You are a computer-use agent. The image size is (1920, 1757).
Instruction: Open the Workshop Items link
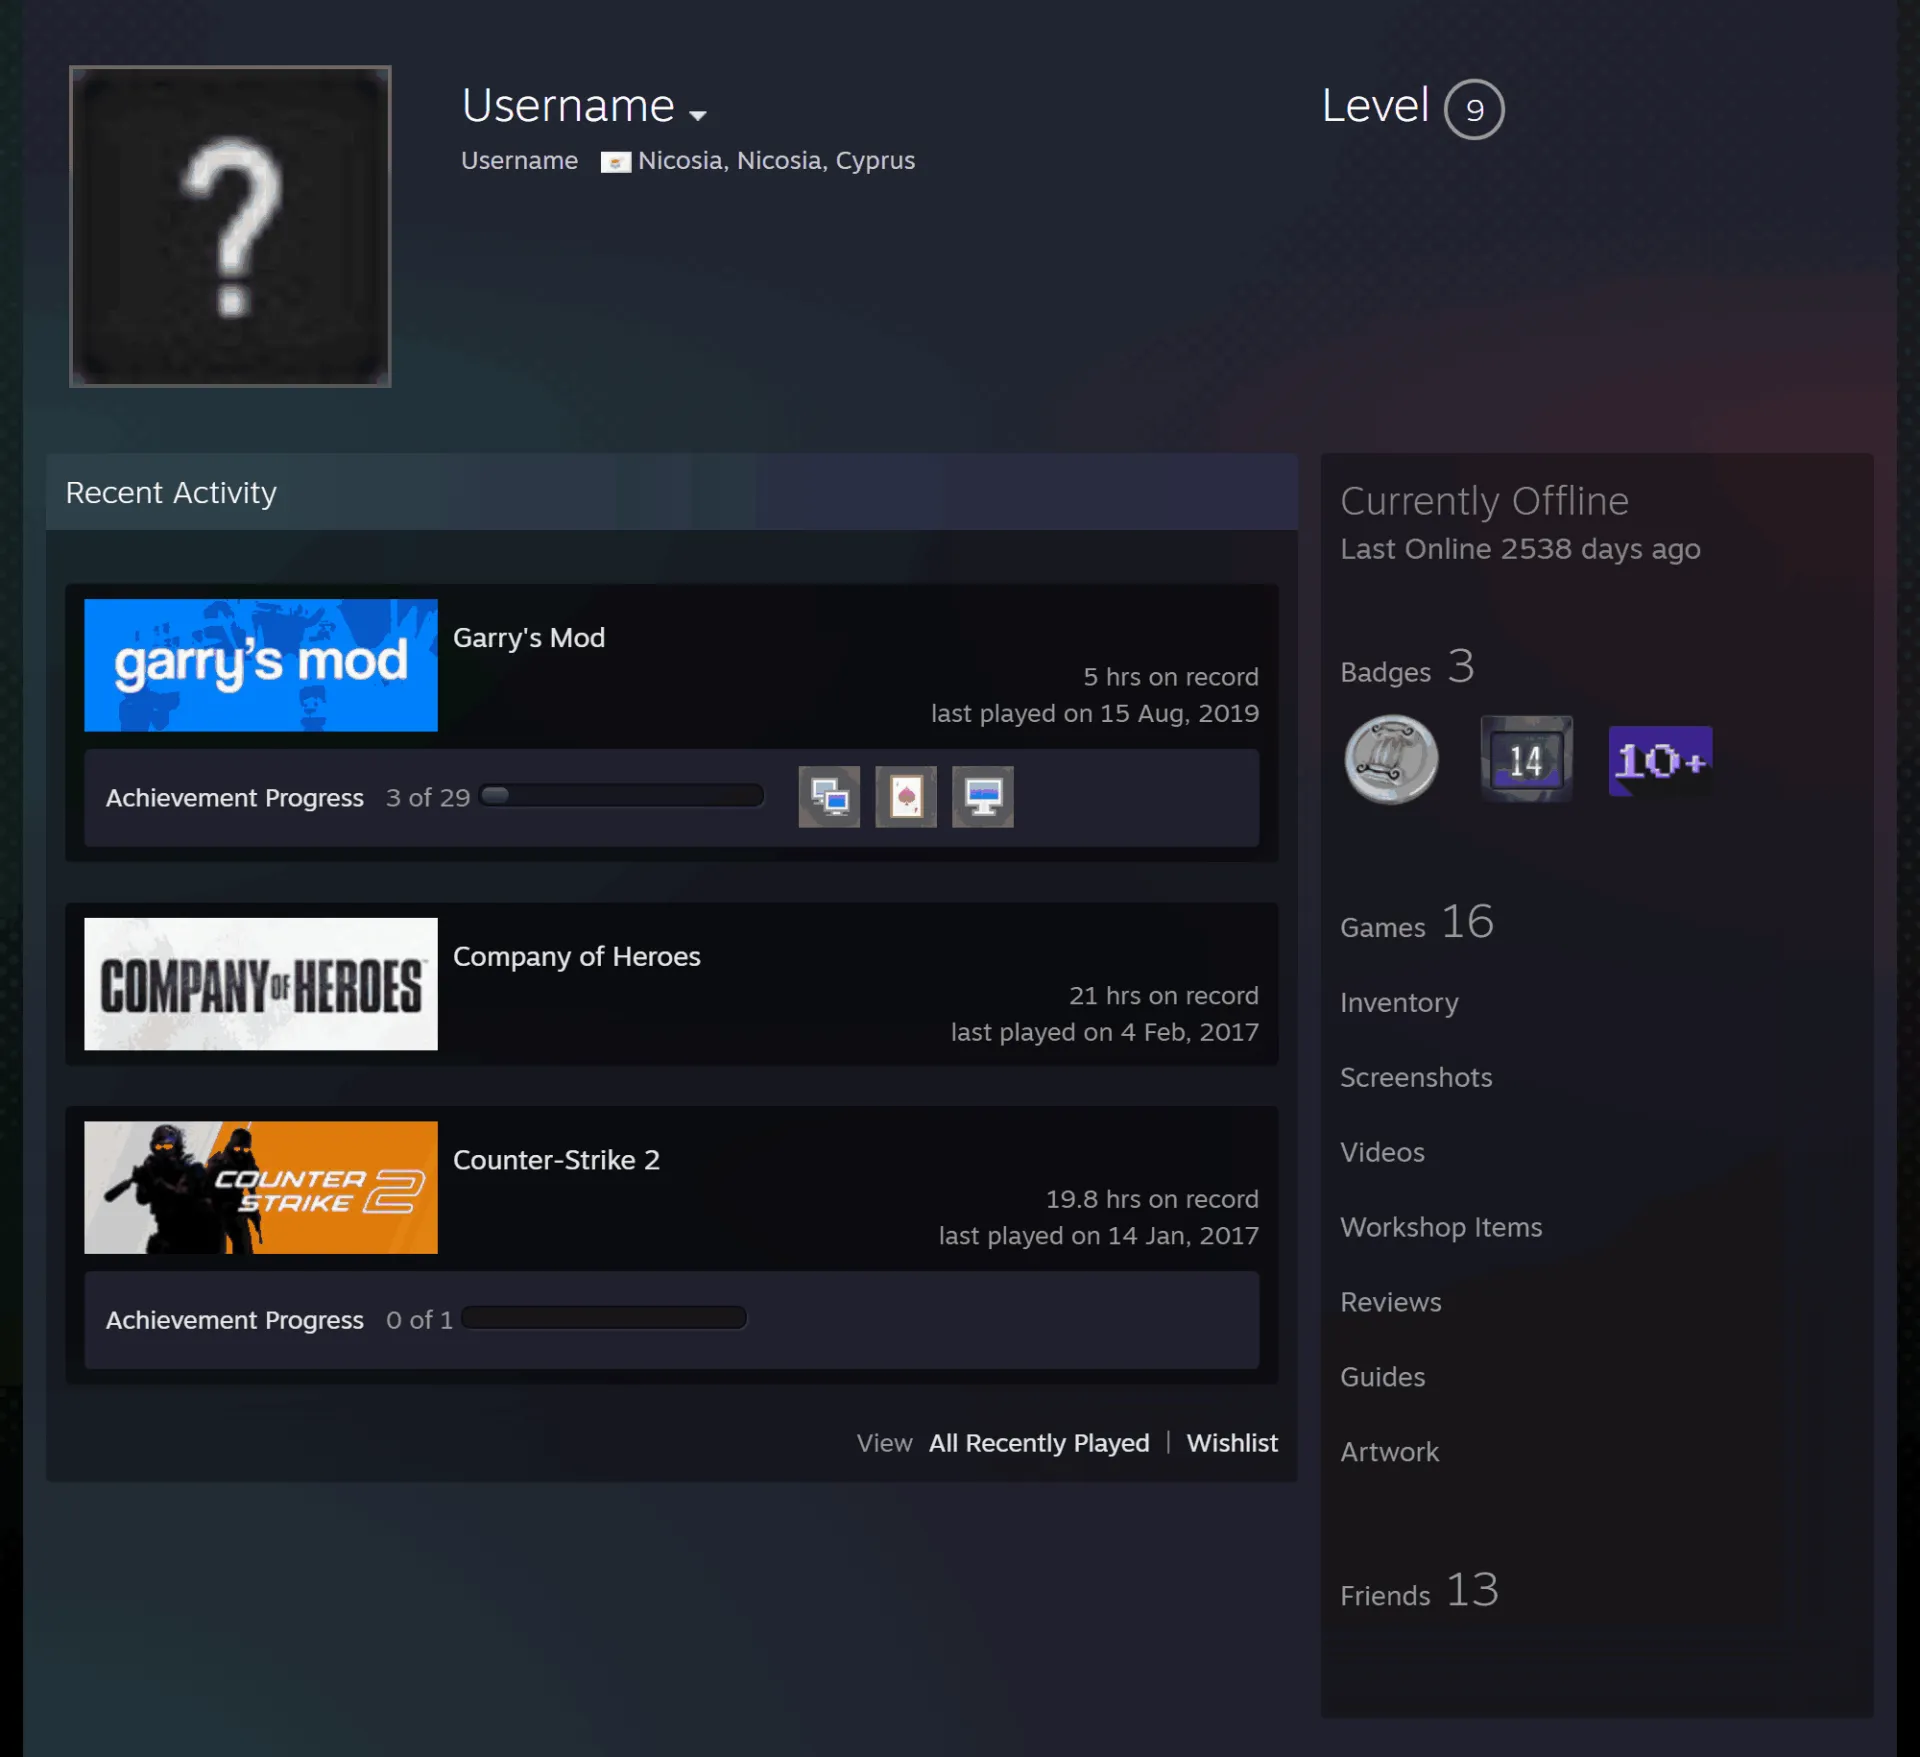(1441, 1227)
